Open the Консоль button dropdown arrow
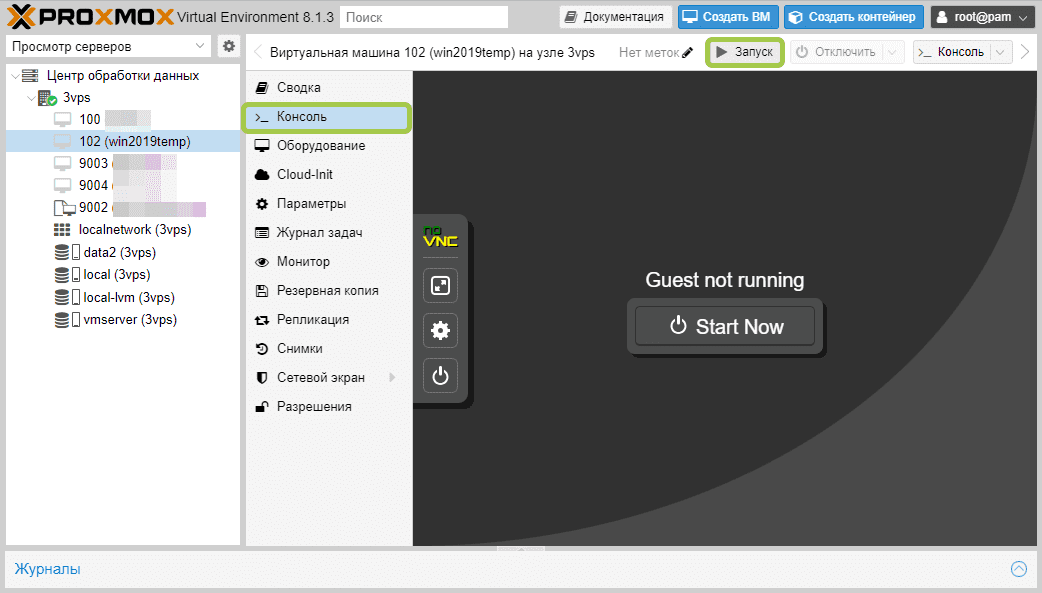Viewport: 1042px width, 593px height. coord(1001,52)
